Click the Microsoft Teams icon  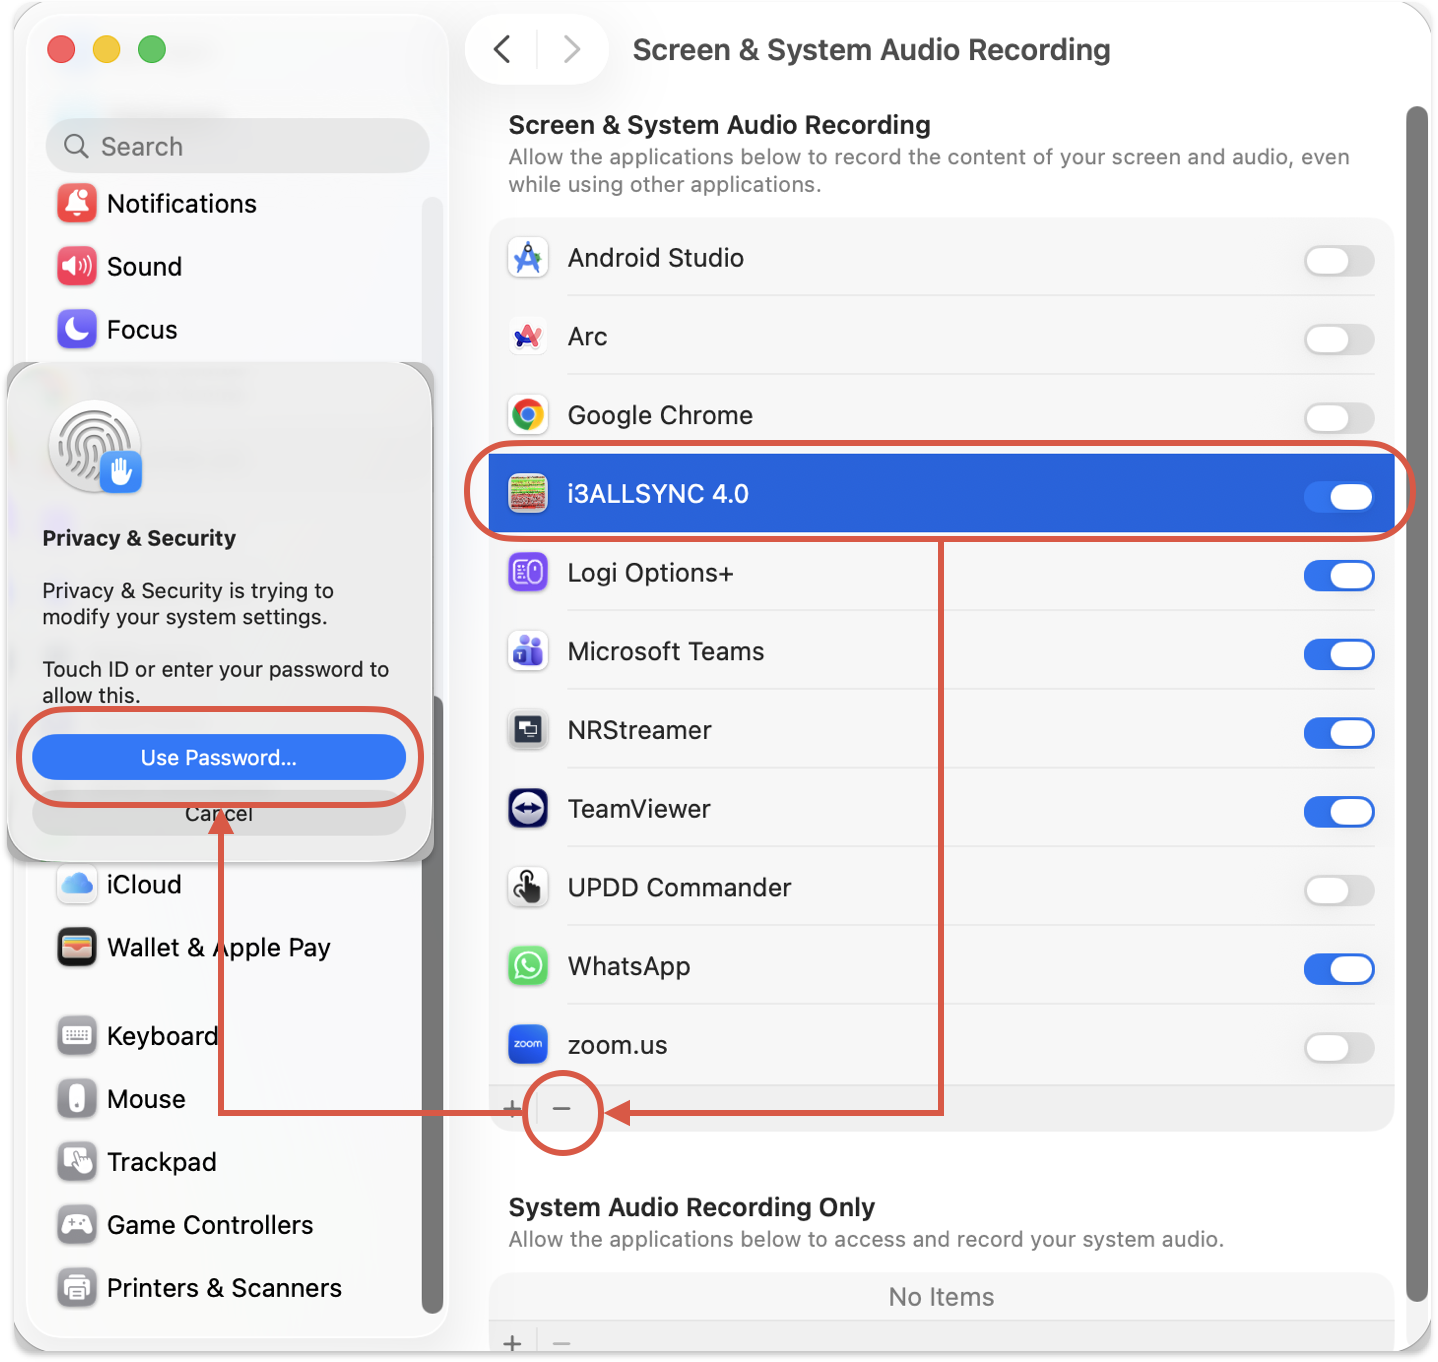(528, 651)
